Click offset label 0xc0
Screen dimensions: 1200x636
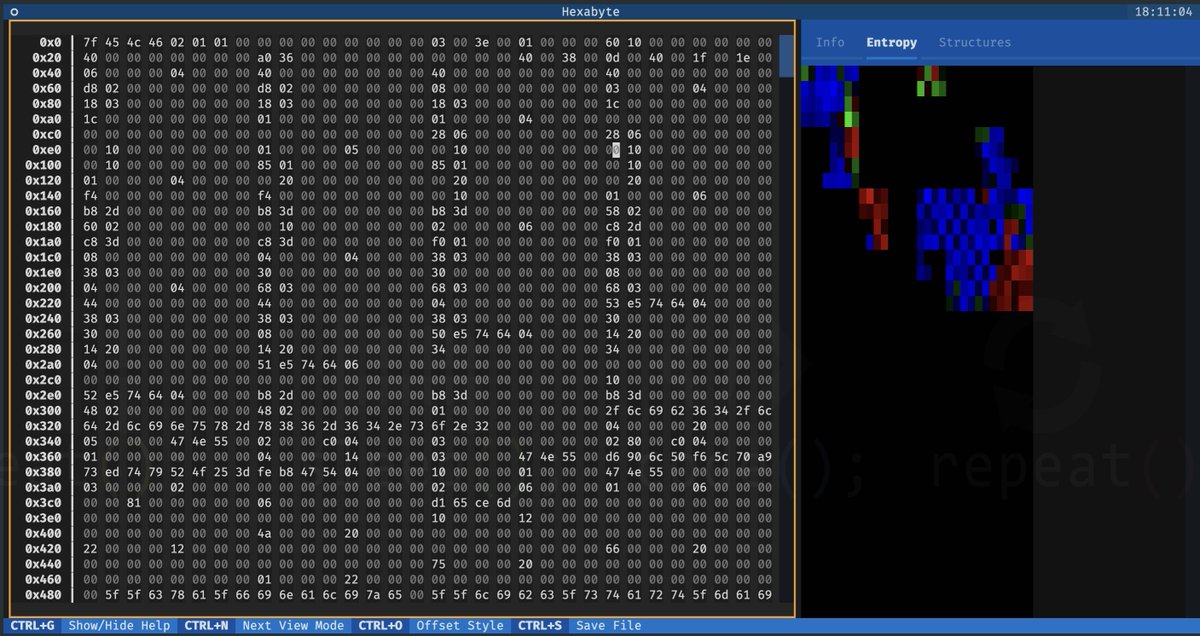pos(47,134)
